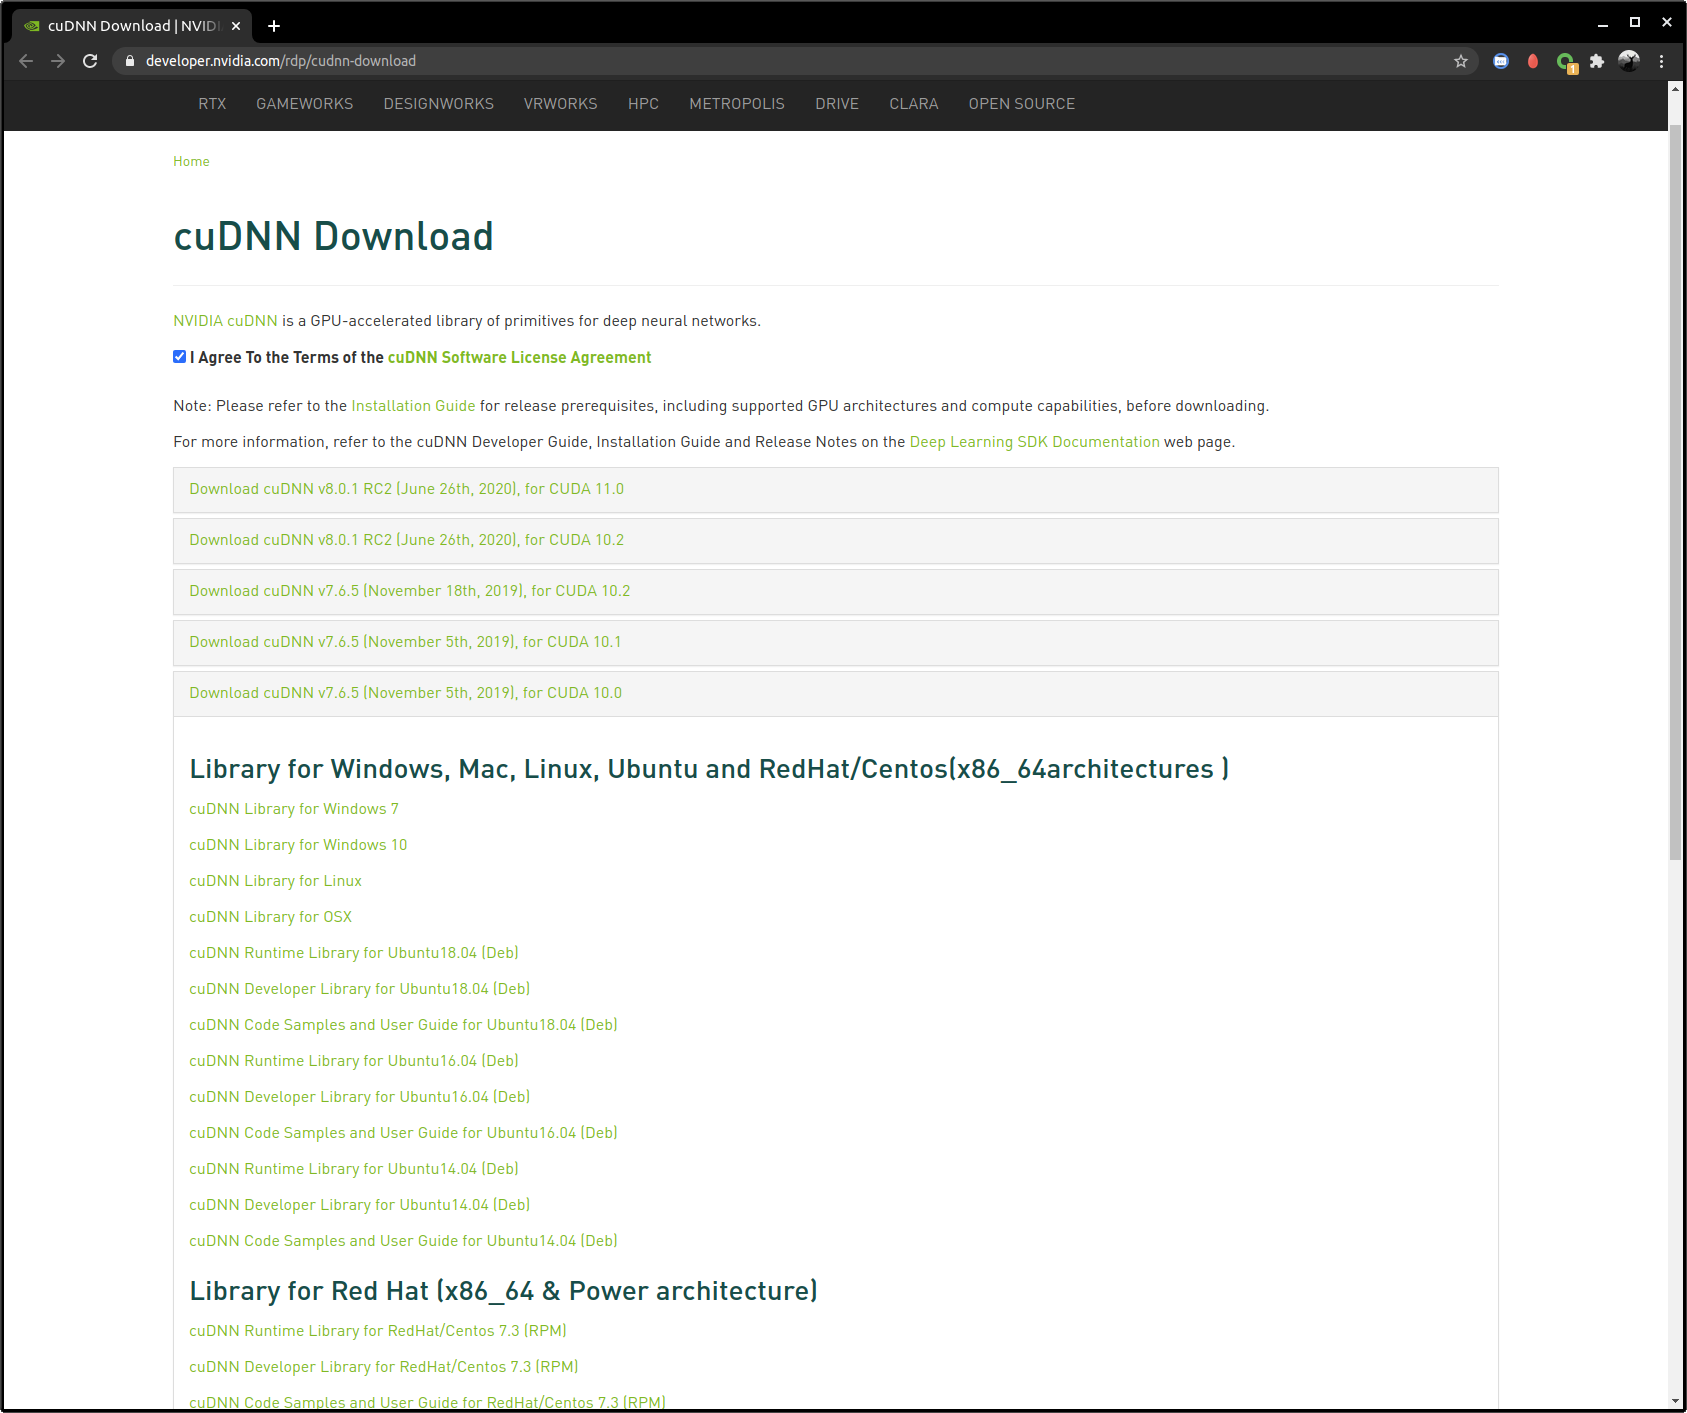Viewport: 1687px width, 1413px height.
Task: Click the scrollbar down arrow
Action: [1675, 1401]
